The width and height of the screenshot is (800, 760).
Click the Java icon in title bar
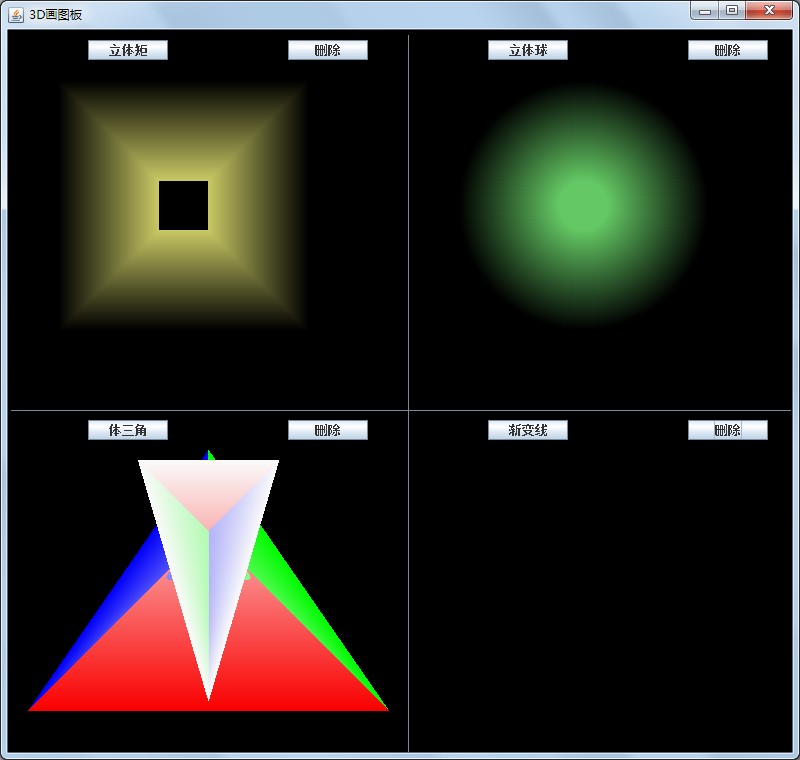coord(16,15)
